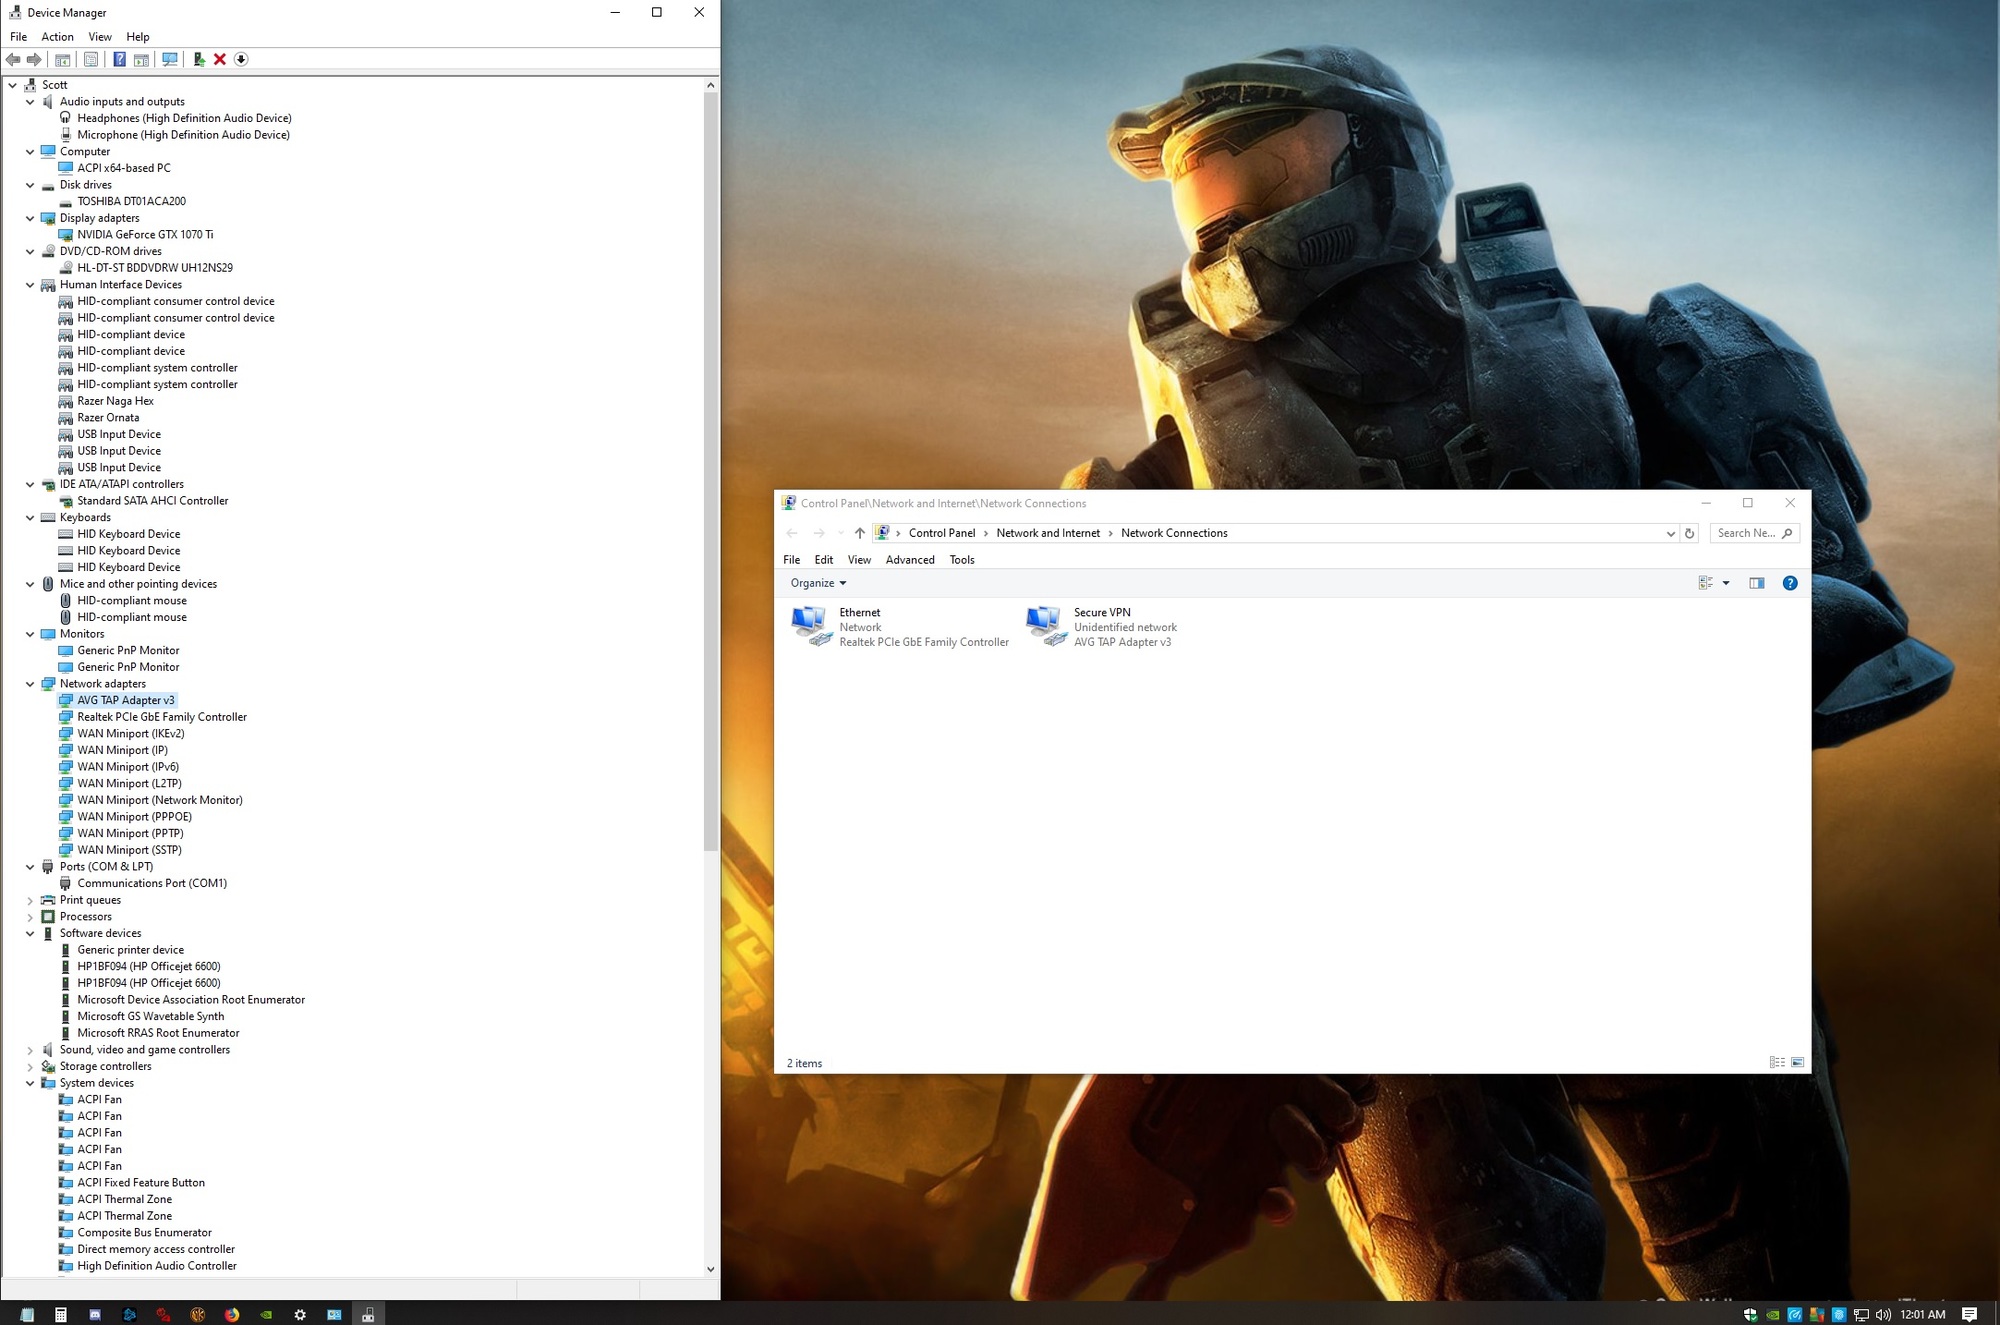Collapse the Human Interface Devices node

[30, 285]
